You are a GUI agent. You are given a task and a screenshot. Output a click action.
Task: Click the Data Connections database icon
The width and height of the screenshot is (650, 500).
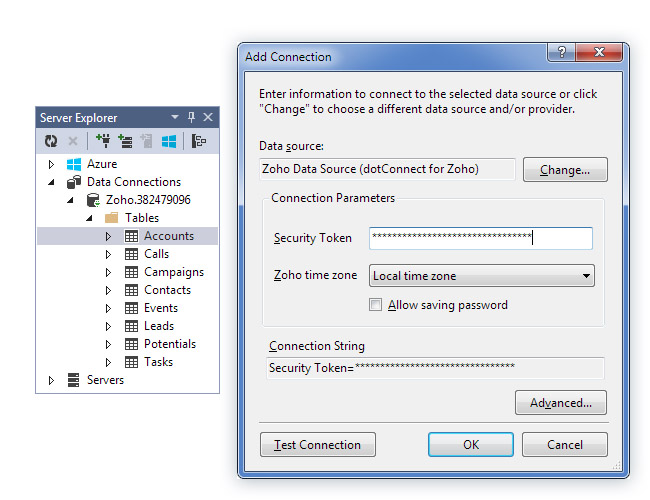[x=74, y=182]
